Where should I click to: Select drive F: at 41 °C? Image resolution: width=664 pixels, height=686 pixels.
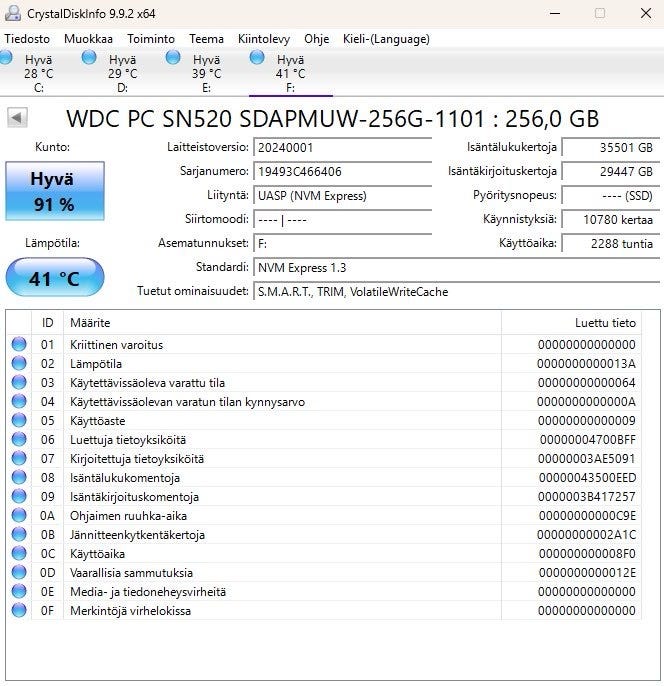(x=290, y=73)
